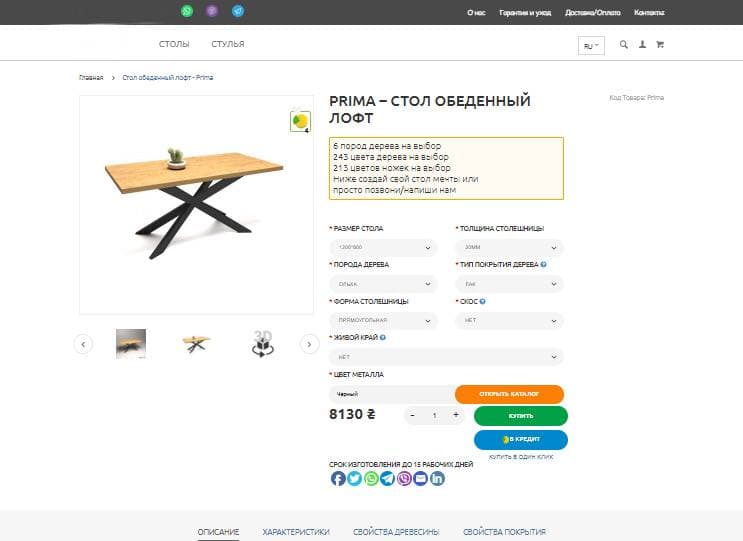
Task: Open the RU language selector
Action: [591, 46]
